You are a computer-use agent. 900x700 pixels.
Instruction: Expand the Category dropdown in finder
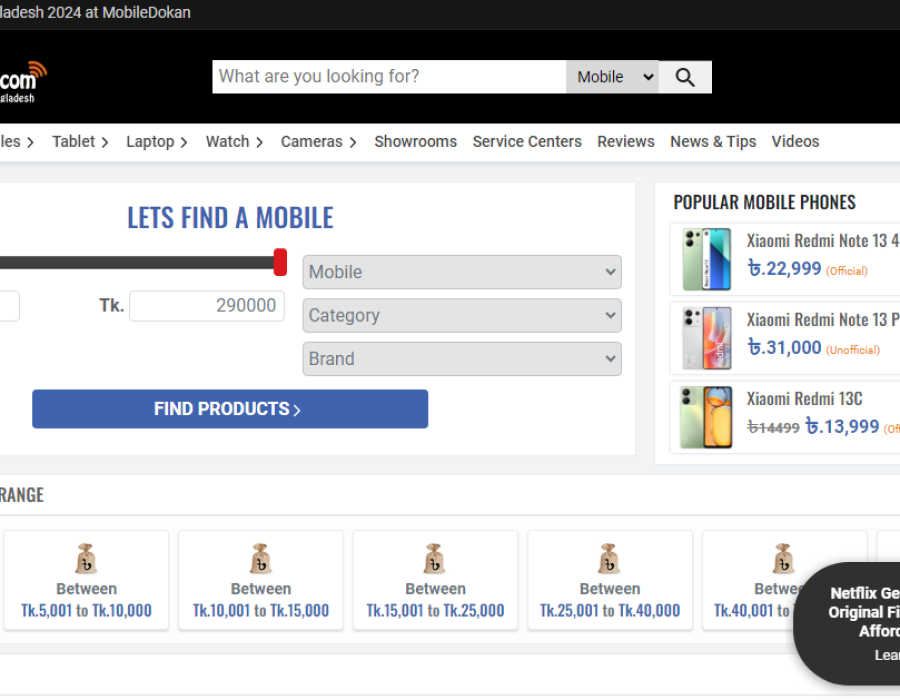(461, 315)
